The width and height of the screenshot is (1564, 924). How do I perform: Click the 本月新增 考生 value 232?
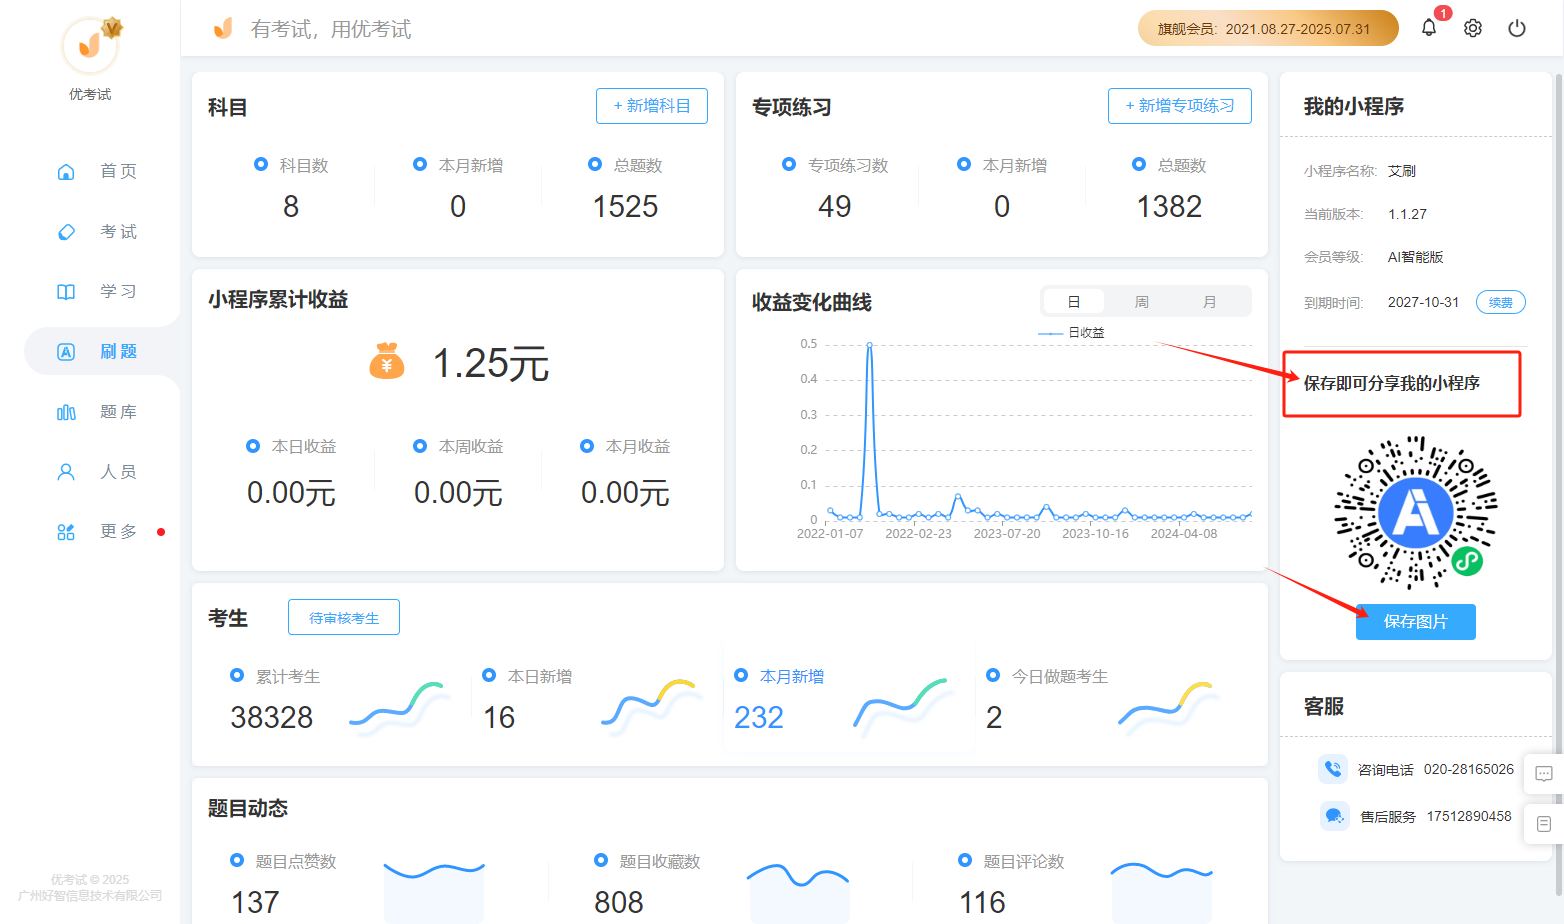coord(759,718)
